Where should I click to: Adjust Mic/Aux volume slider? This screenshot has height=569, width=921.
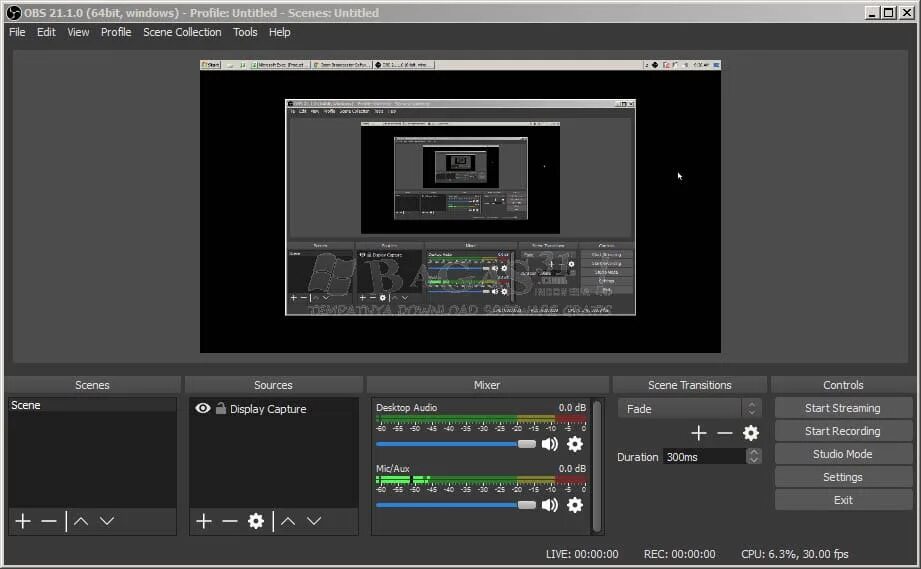tap(456, 505)
